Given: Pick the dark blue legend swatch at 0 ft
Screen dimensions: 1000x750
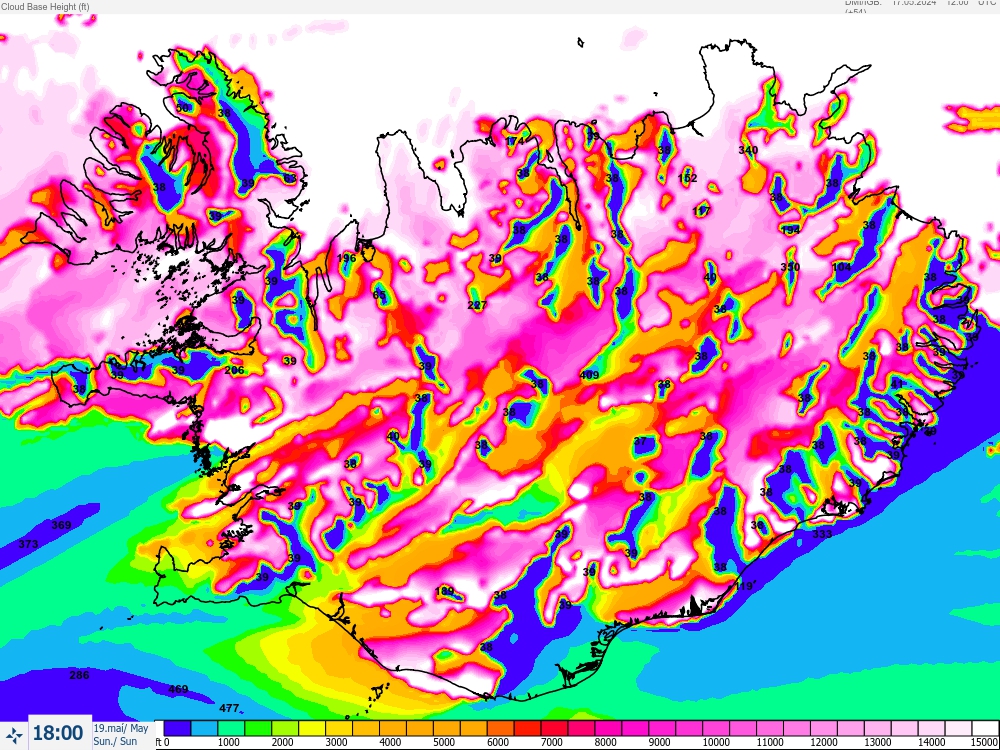Looking at the screenshot, I should point(177,728).
